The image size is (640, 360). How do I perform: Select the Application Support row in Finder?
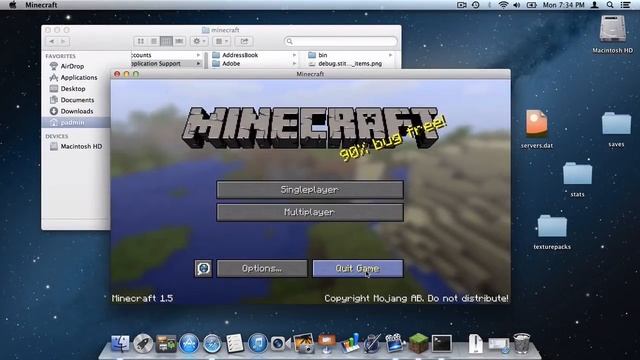pos(167,64)
